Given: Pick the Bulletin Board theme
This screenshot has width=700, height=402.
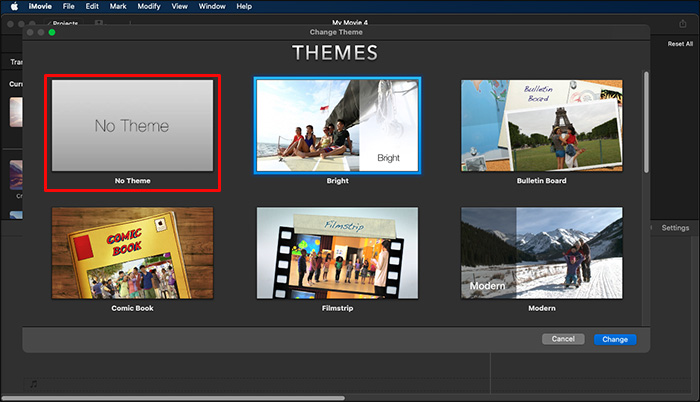Looking at the screenshot, I should coord(543,126).
